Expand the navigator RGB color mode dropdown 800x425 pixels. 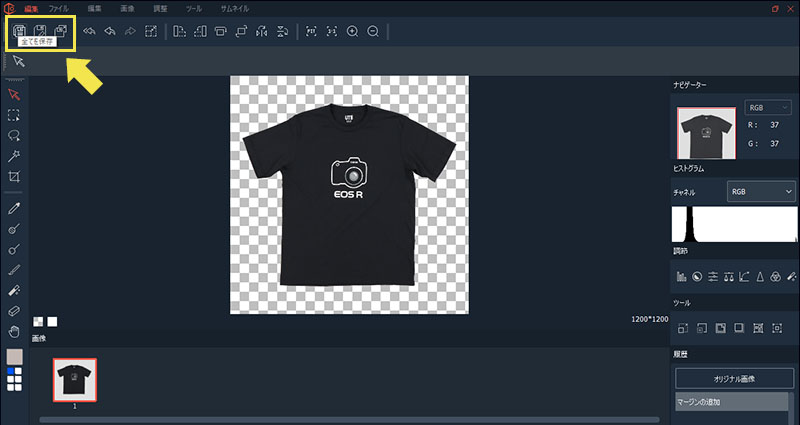click(x=768, y=107)
